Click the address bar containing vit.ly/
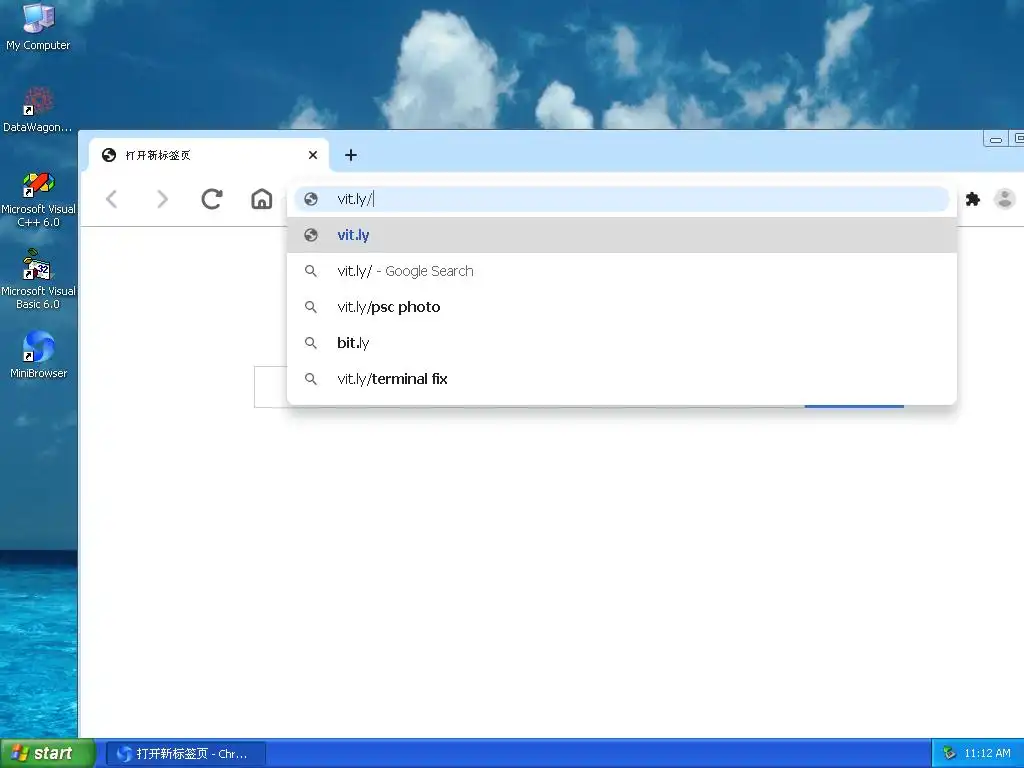Screen dimensions: 1024x768 pos(622,199)
